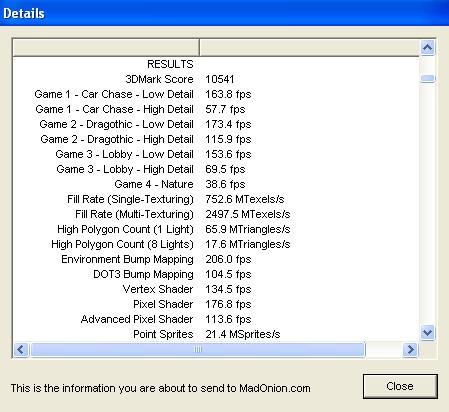The height and width of the screenshot is (412, 449).
Task: Select Game 1 Car Chase Low Detail row
Action: (216, 94)
